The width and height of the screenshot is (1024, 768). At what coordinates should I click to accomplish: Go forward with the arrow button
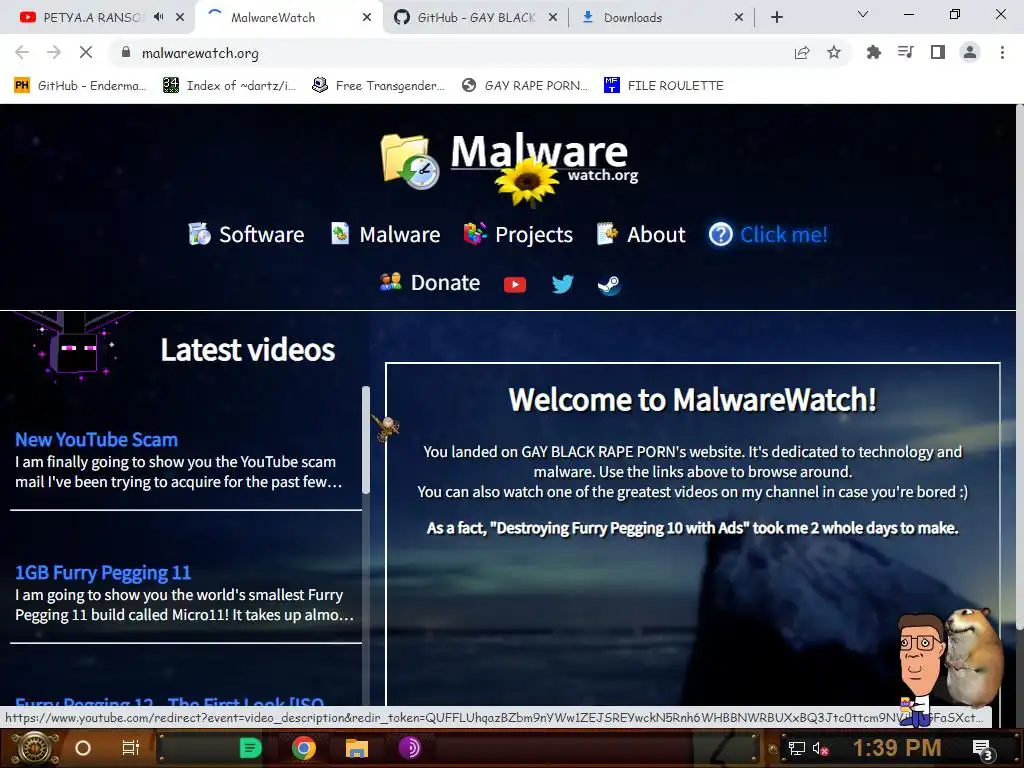click(54, 52)
